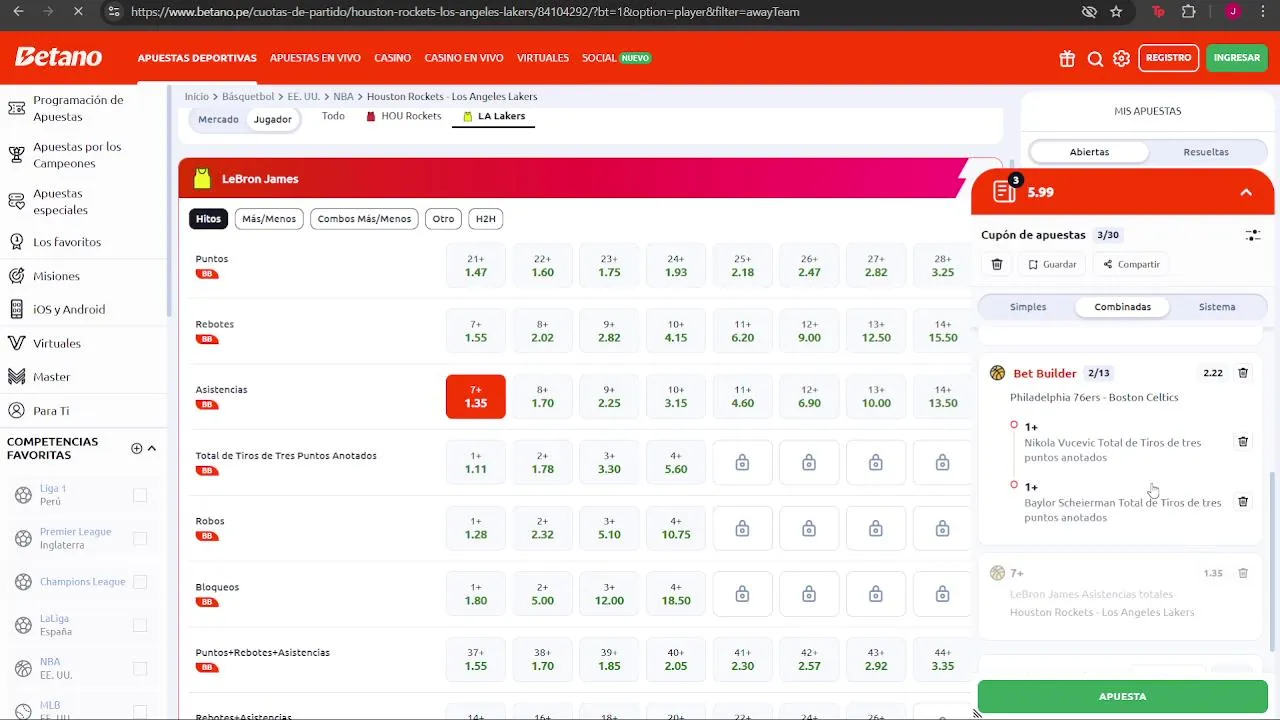The image size is (1280, 720).
Task: Delete all bets with coupon trash icon
Action: coord(997,264)
